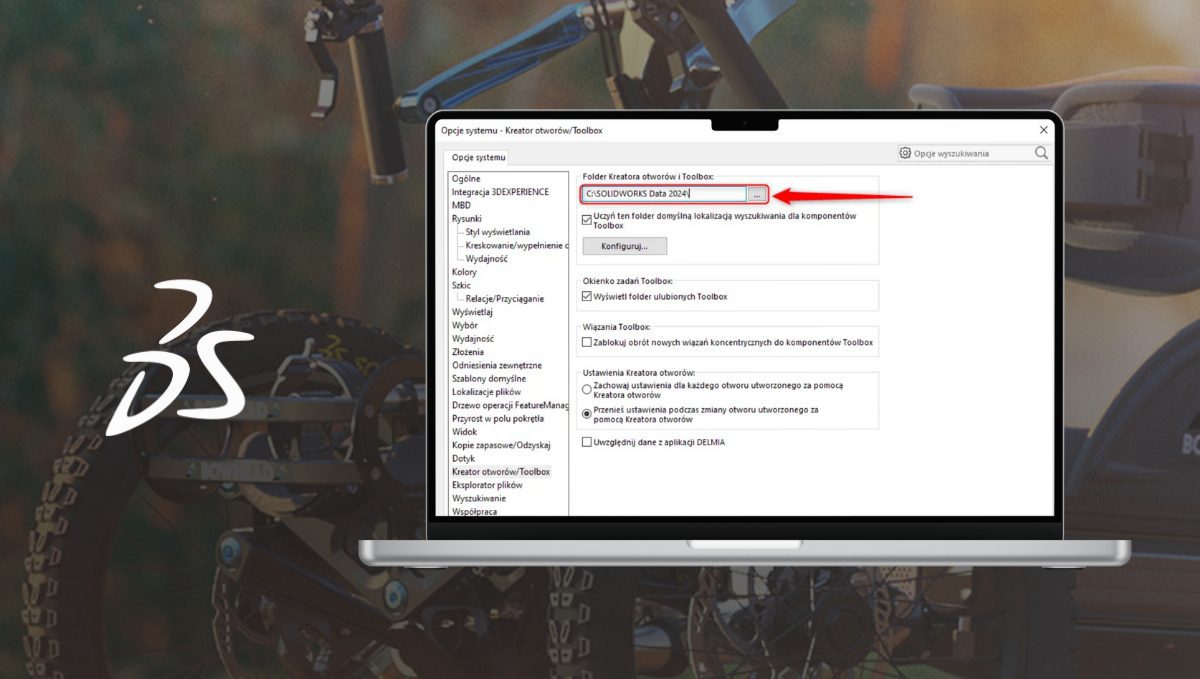Select Wyświetlaj in the options tree
The width and height of the screenshot is (1200, 679).
click(472, 312)
